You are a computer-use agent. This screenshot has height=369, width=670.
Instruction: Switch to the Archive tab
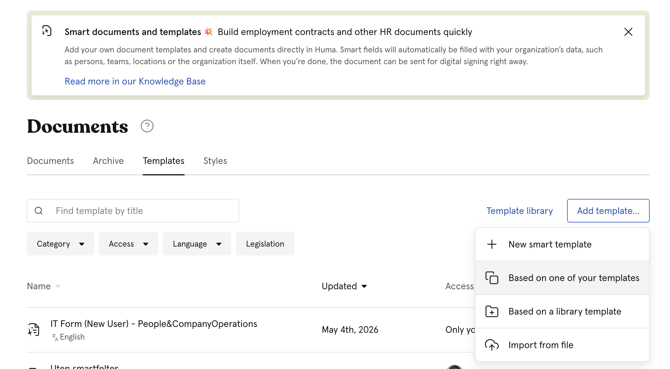108,161
